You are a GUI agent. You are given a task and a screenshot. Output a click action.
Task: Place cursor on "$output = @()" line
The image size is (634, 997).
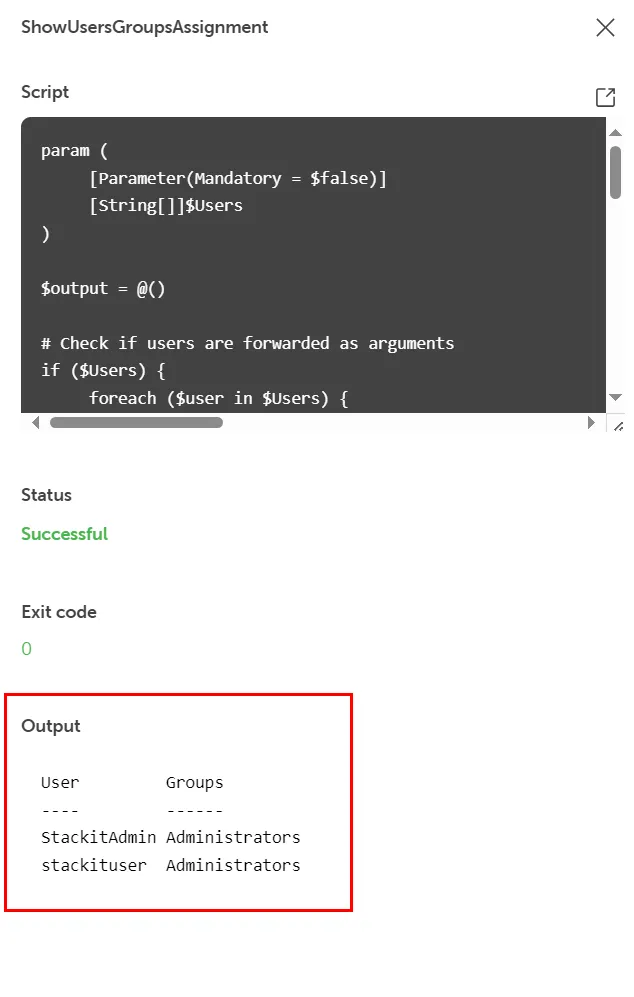(x=103, y=288)
